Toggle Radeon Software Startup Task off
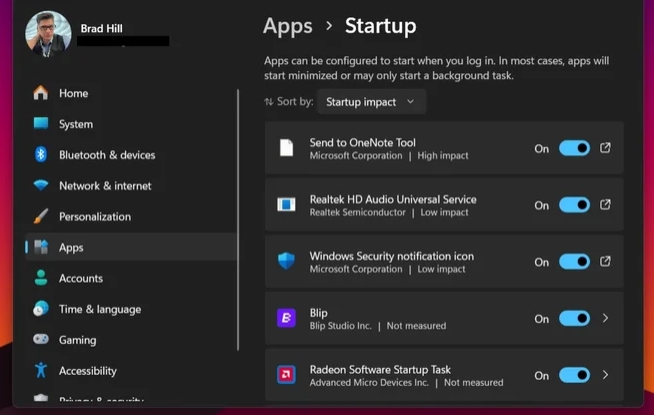Screen dimensions: 654x415 click(574, 375)
